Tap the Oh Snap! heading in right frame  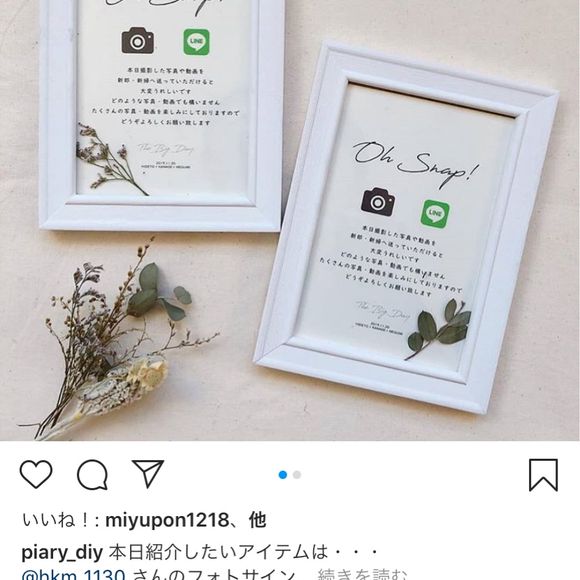pos(415,162)
